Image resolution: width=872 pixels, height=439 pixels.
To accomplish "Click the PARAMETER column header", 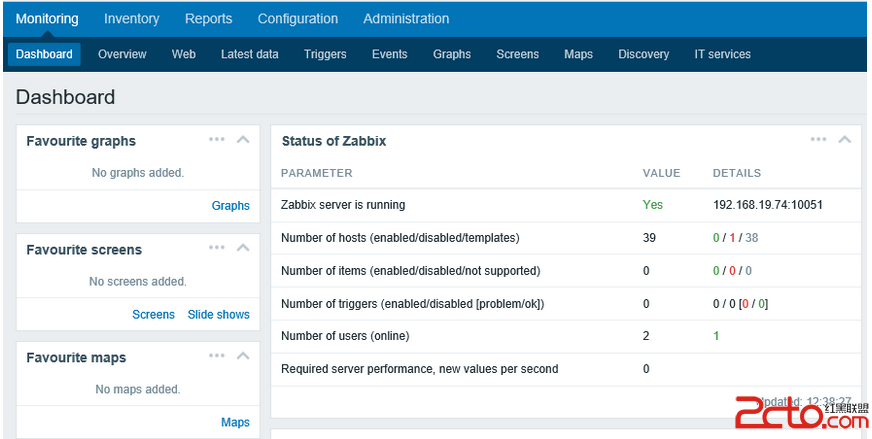I will [x=316, y=173].
